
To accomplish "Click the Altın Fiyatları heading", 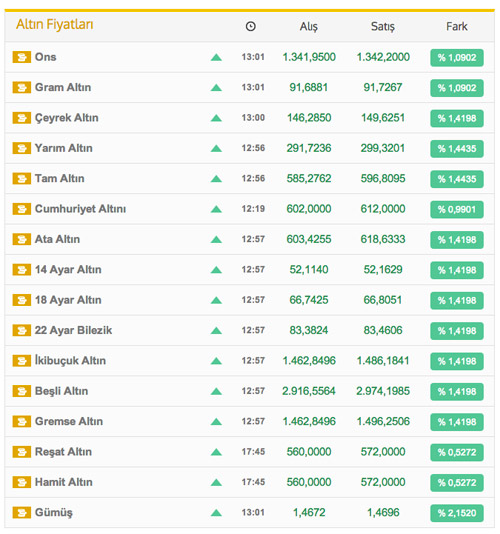I will tap(55, 25).
